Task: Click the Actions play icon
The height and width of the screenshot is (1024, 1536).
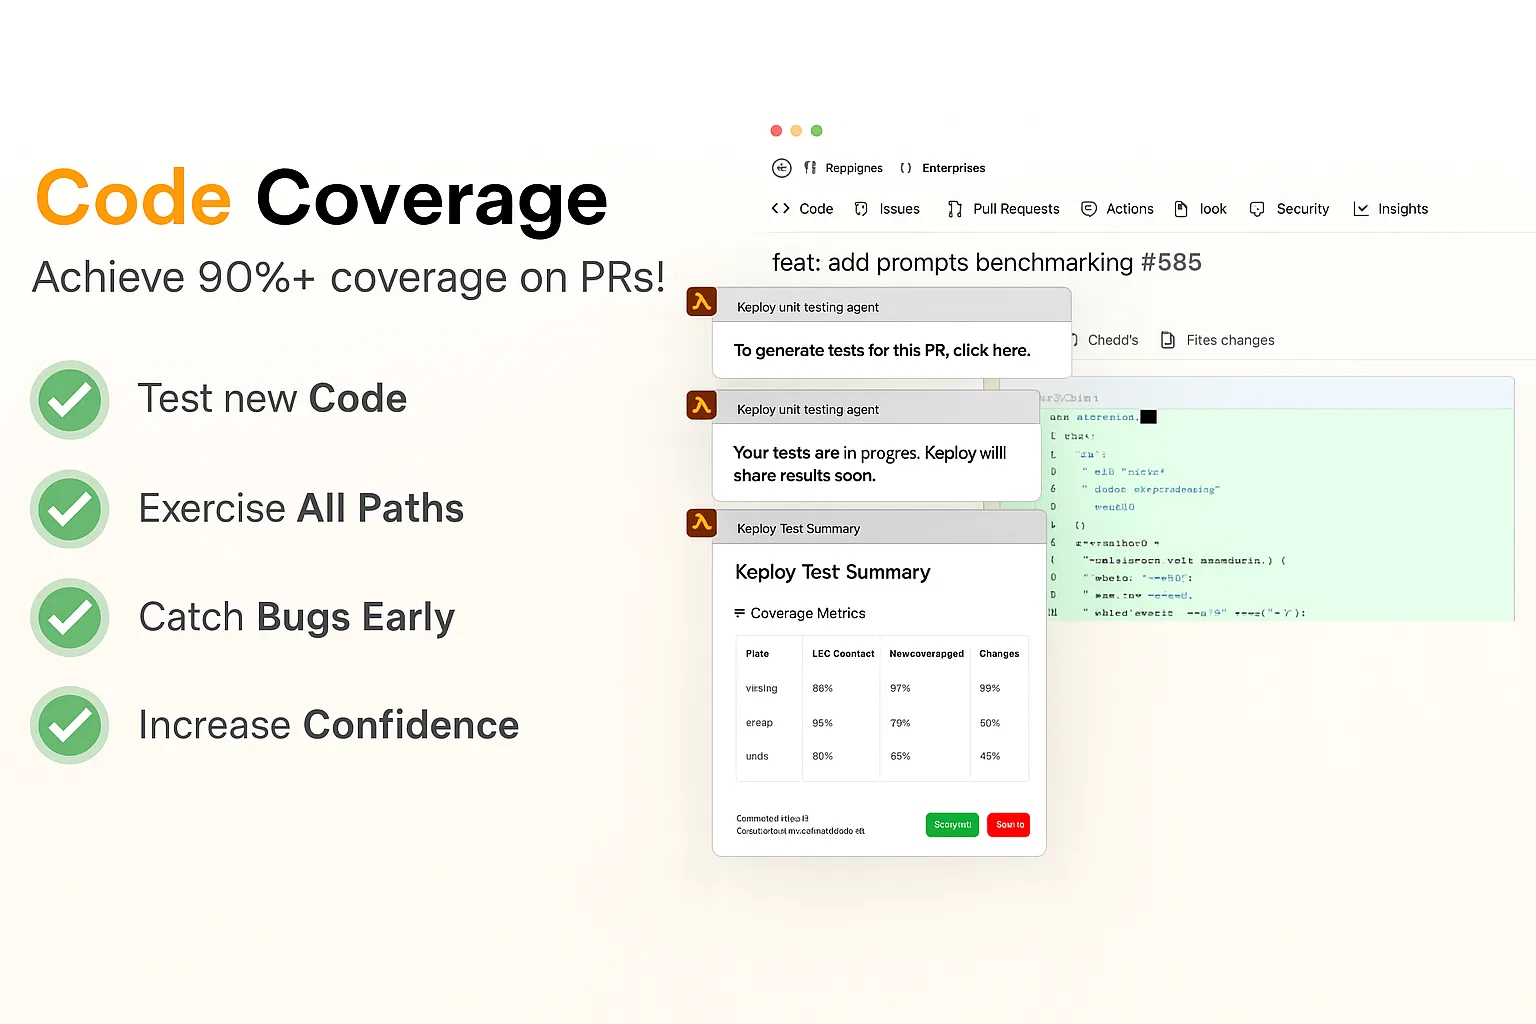Action: (x=1089, y=209)
